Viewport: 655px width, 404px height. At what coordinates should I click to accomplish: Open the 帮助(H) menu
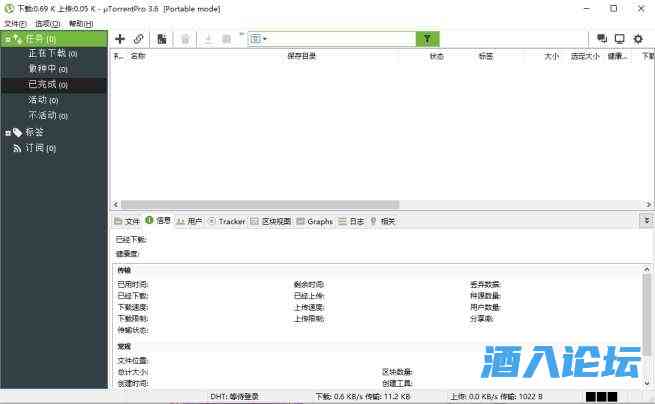(x=81, y=24)
